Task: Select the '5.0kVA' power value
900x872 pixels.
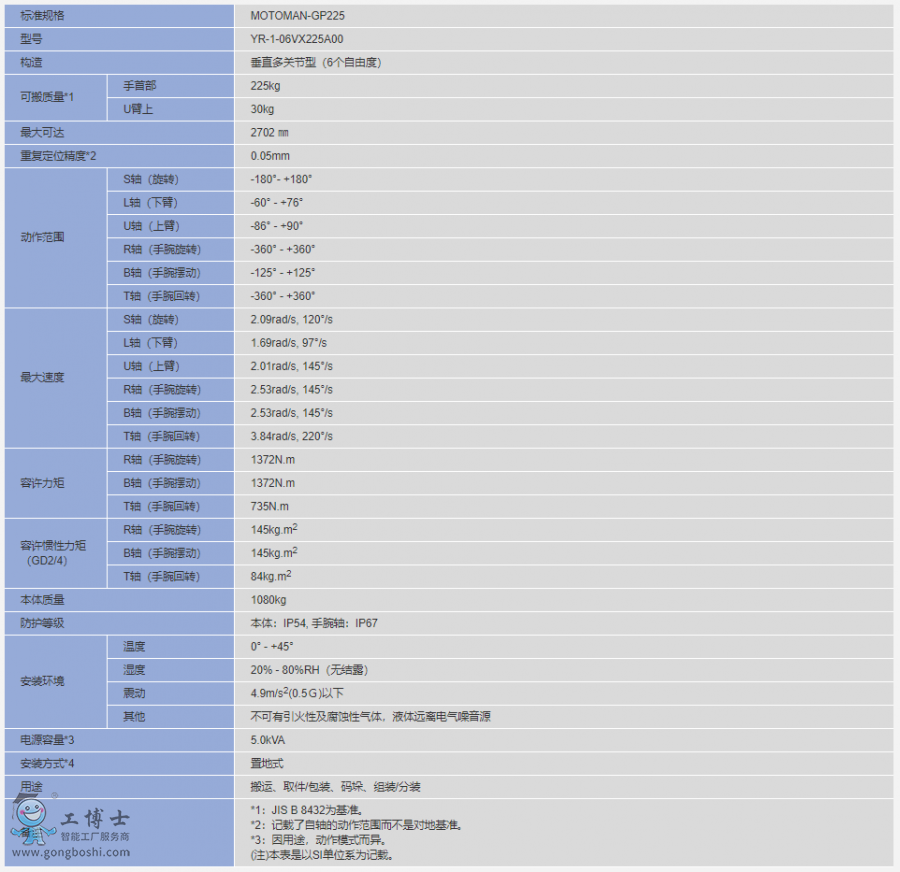Action: (267, 740)
